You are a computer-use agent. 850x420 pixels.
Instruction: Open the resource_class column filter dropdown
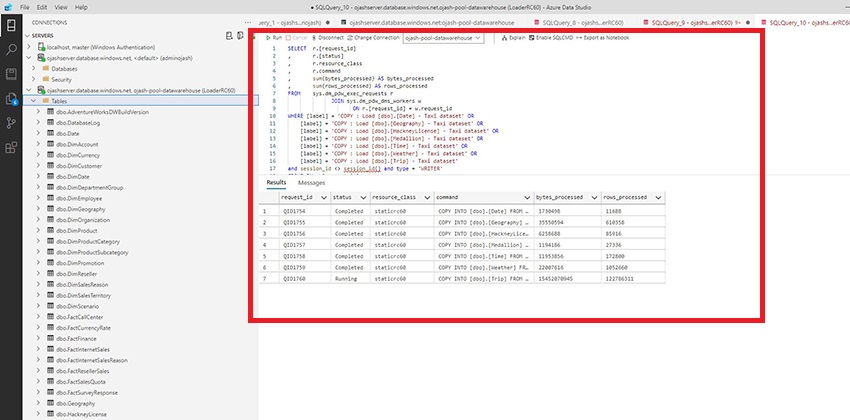pyautogui.click(x=427, y=198)
